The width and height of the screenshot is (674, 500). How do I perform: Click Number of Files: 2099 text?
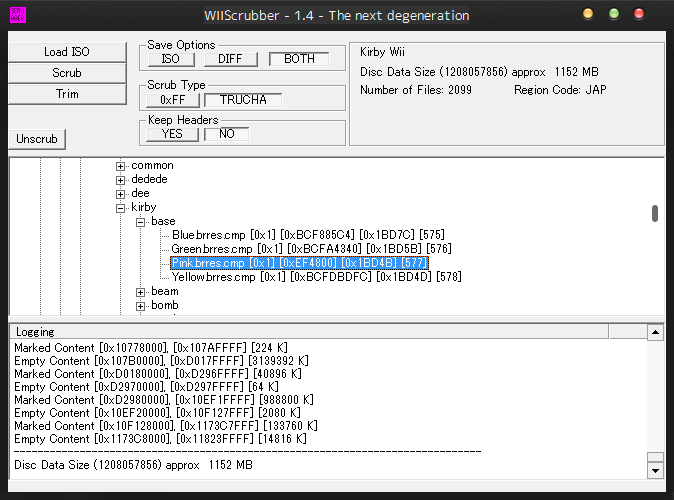[416, 90]
